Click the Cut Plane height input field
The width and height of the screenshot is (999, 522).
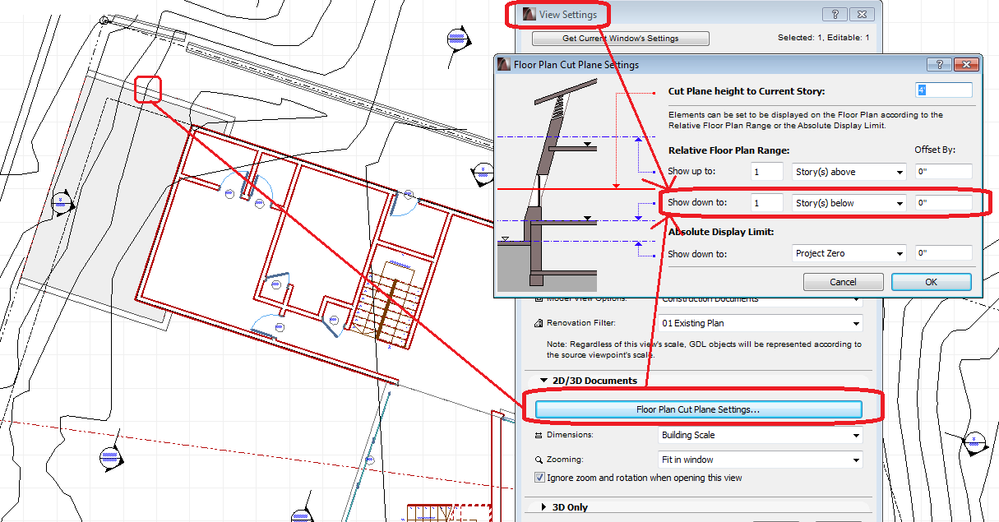[x=943, y=91]
